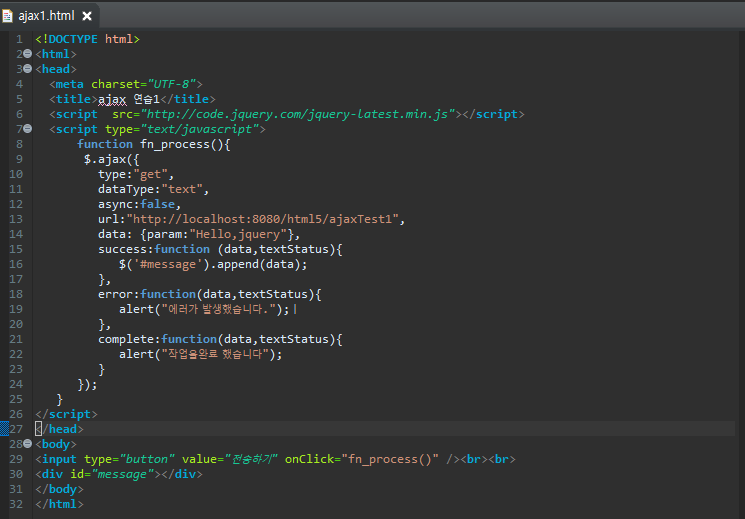Image resolution: width=745 pixels, height=519 pixels.
Task: Click the onClick "fn_process()" value
Action: pyautogui.click(x=390, y=459)
